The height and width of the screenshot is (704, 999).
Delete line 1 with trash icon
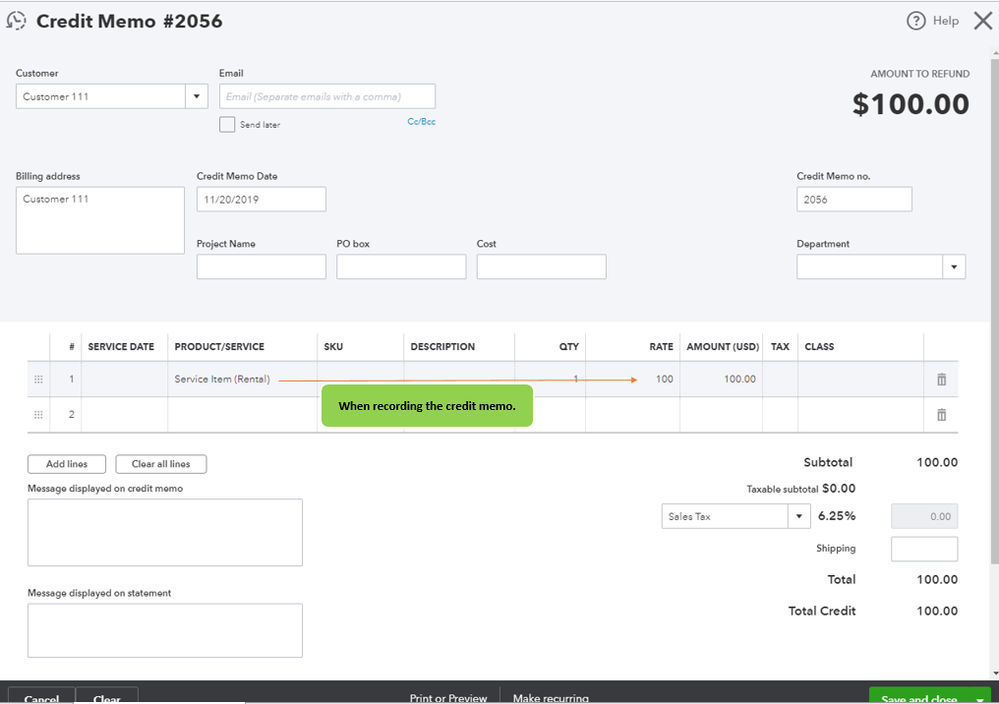point(941,380)
